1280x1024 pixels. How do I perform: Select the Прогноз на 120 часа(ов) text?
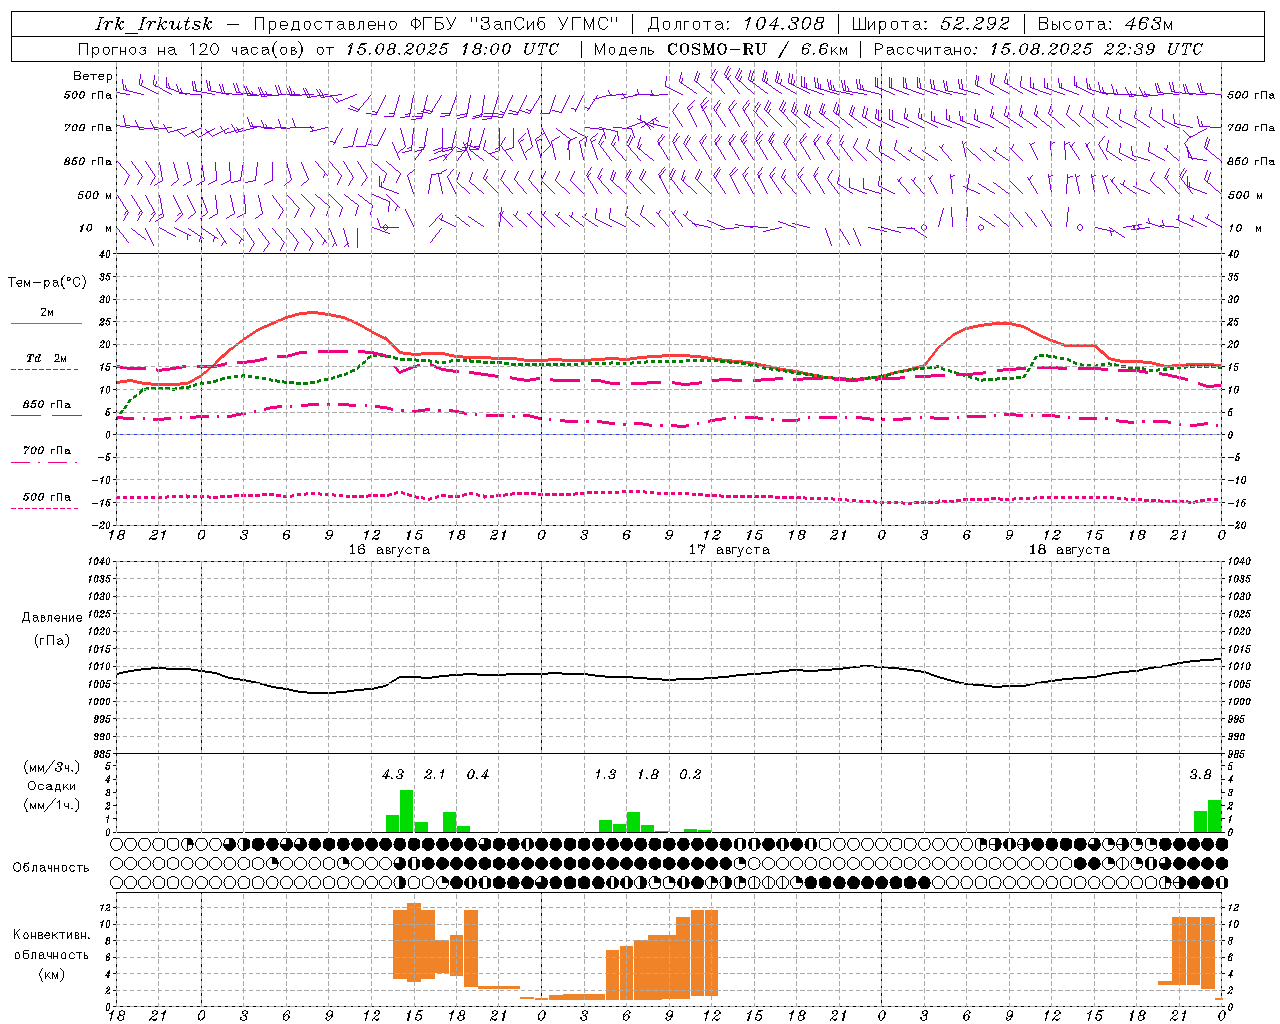click(x=193, y=49)
